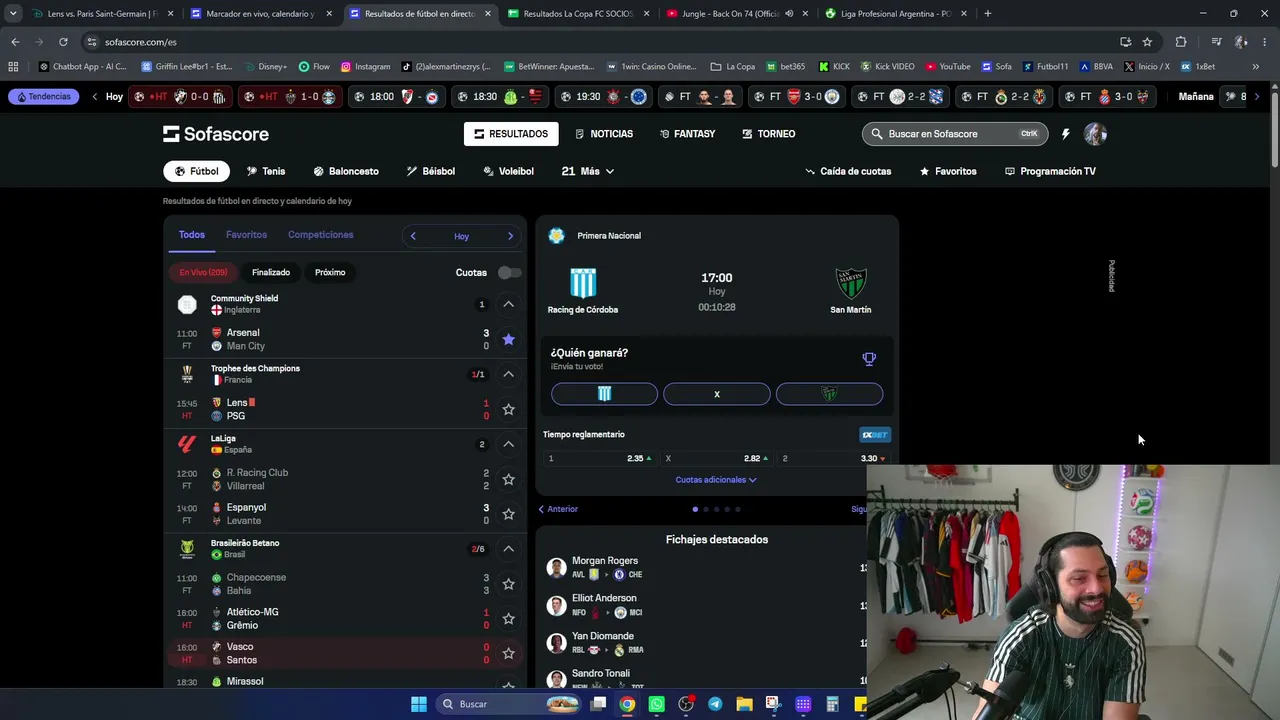
Task: Click the Sofascore logo
Action: click(x=216, y=134)
